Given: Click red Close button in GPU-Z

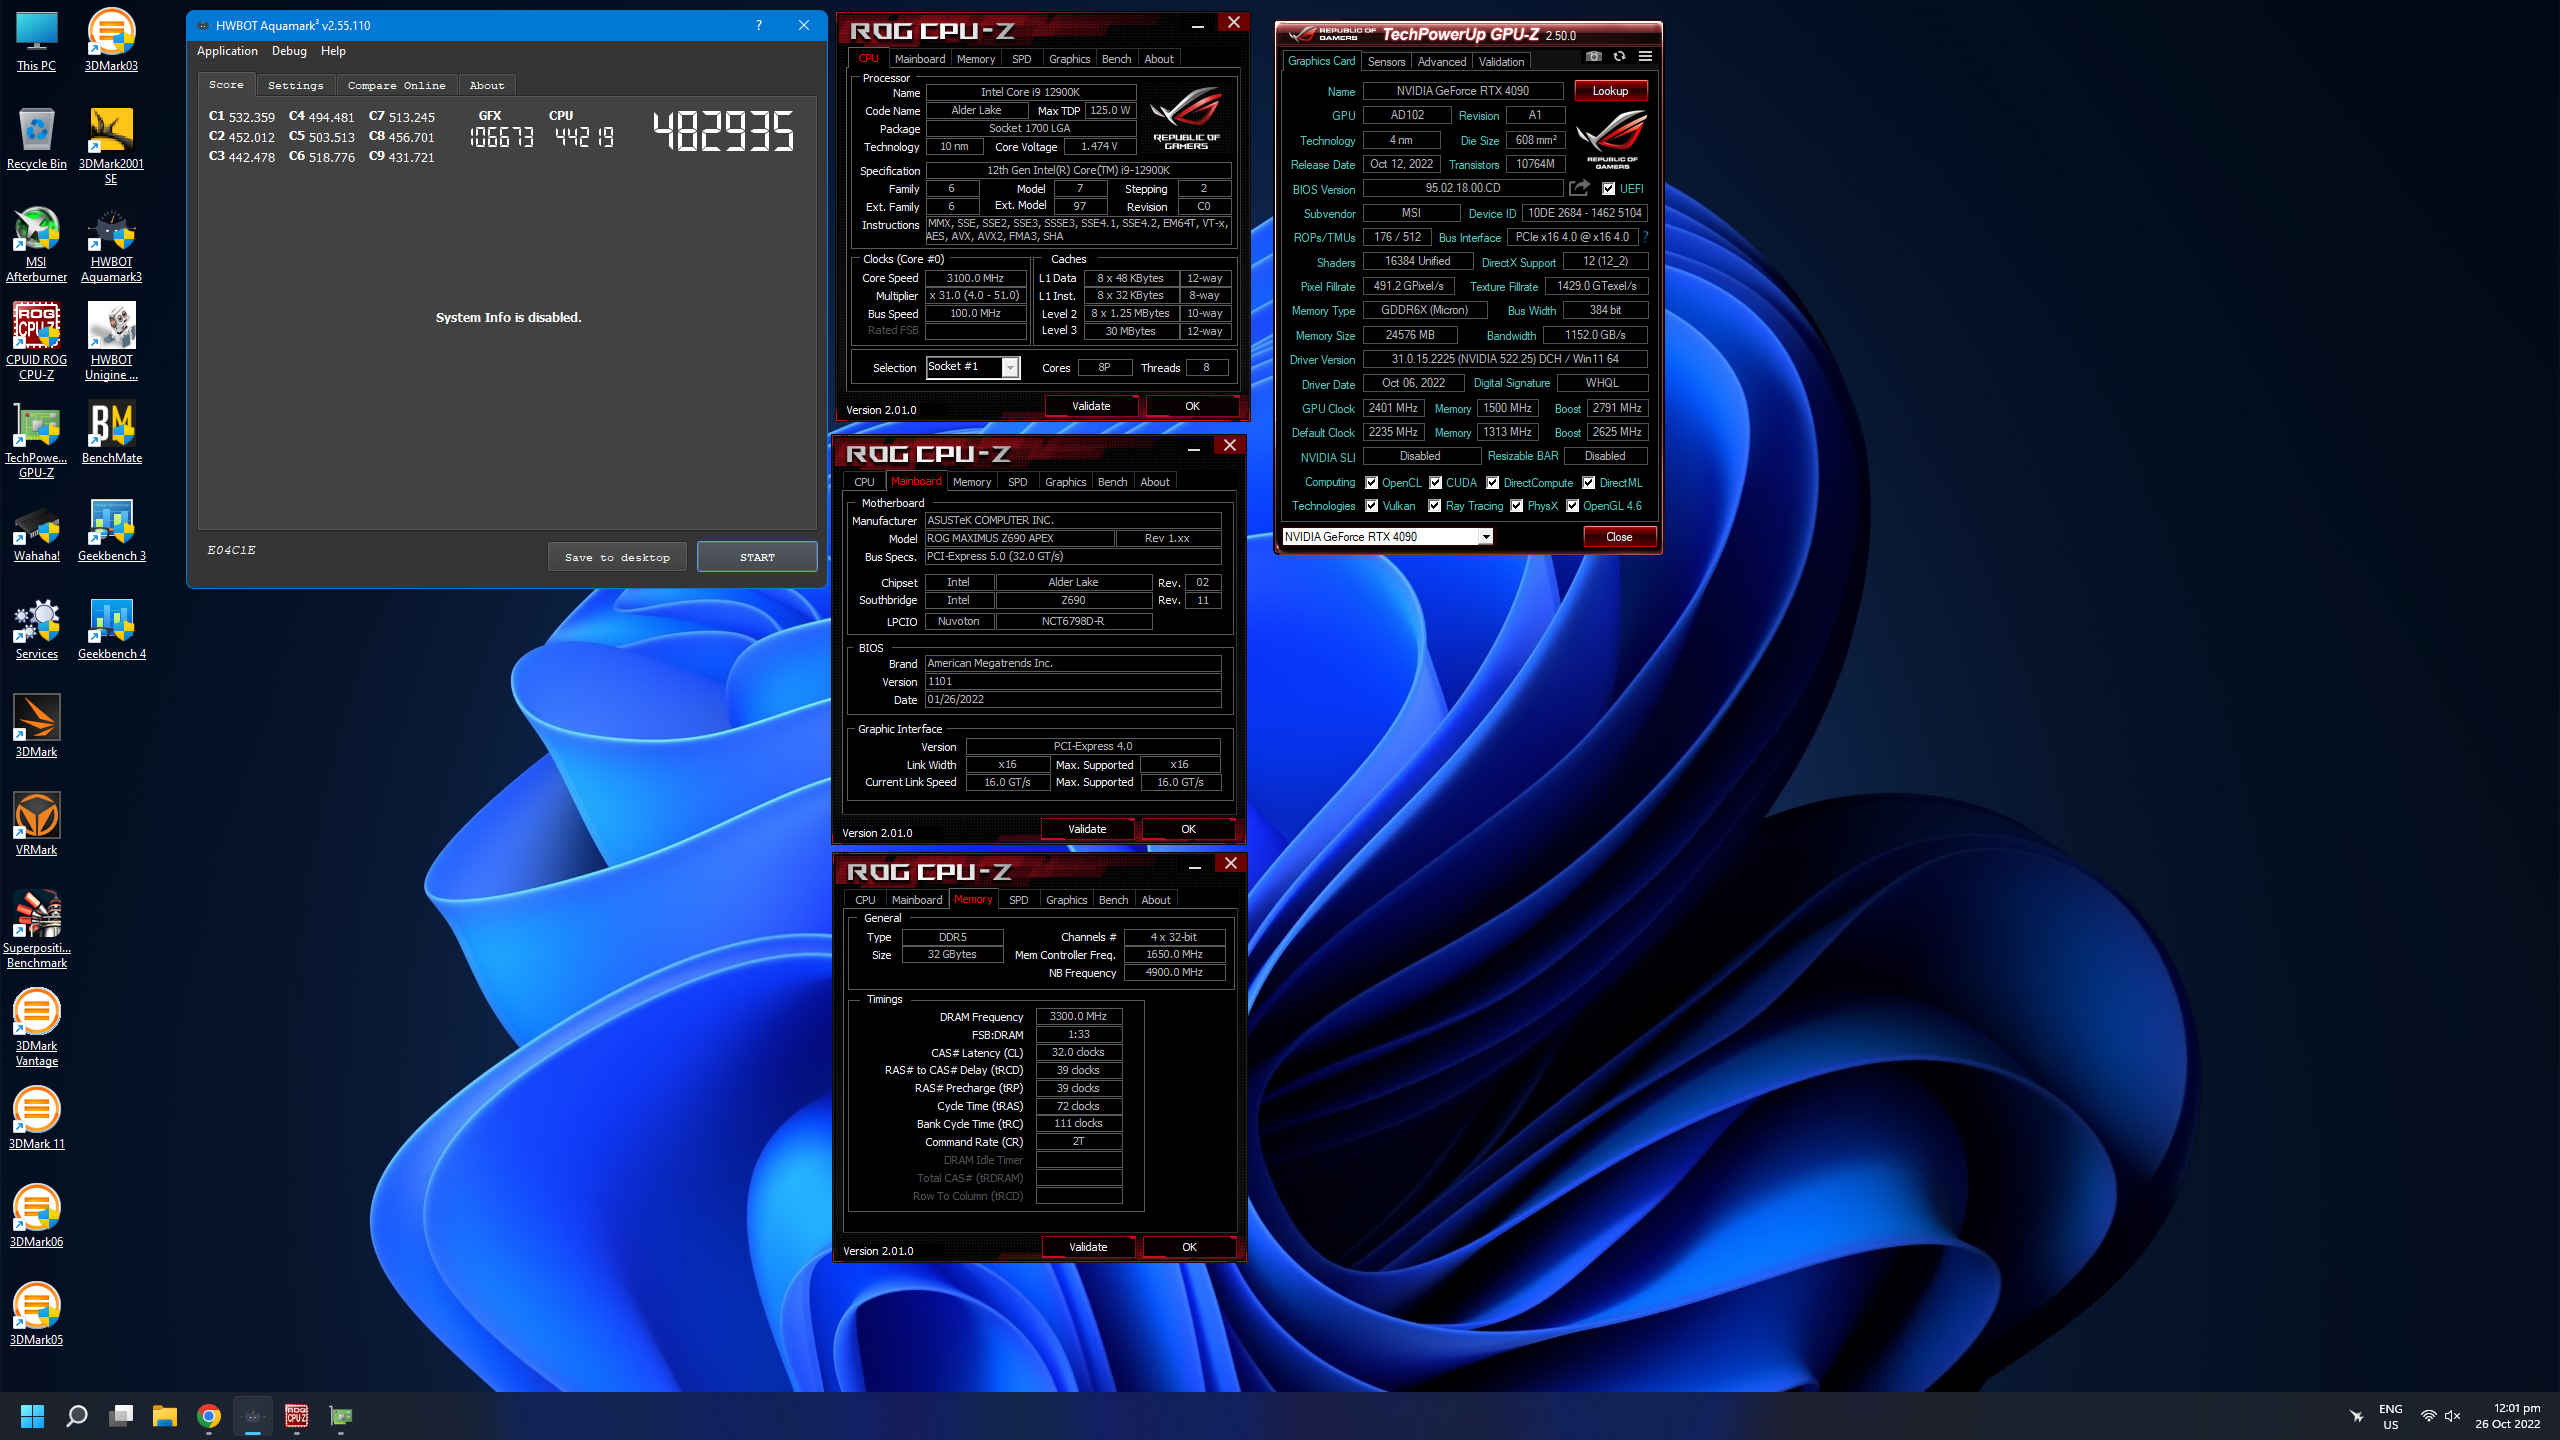Looking at the screenshot, I should coord(1619,537).
